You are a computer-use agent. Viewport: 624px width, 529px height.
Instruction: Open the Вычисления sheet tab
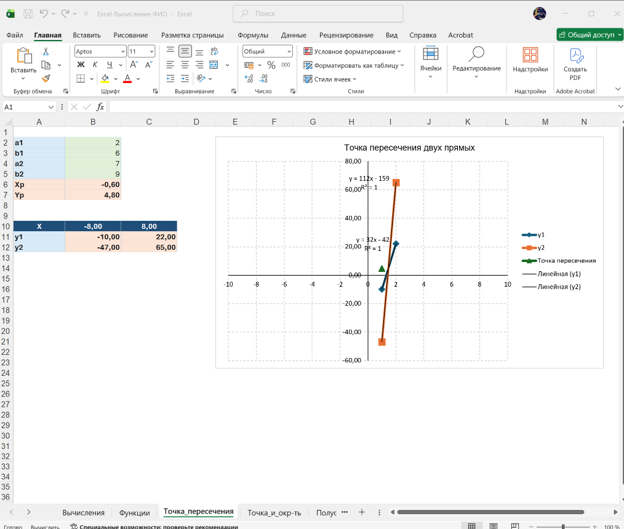point(83,513)
